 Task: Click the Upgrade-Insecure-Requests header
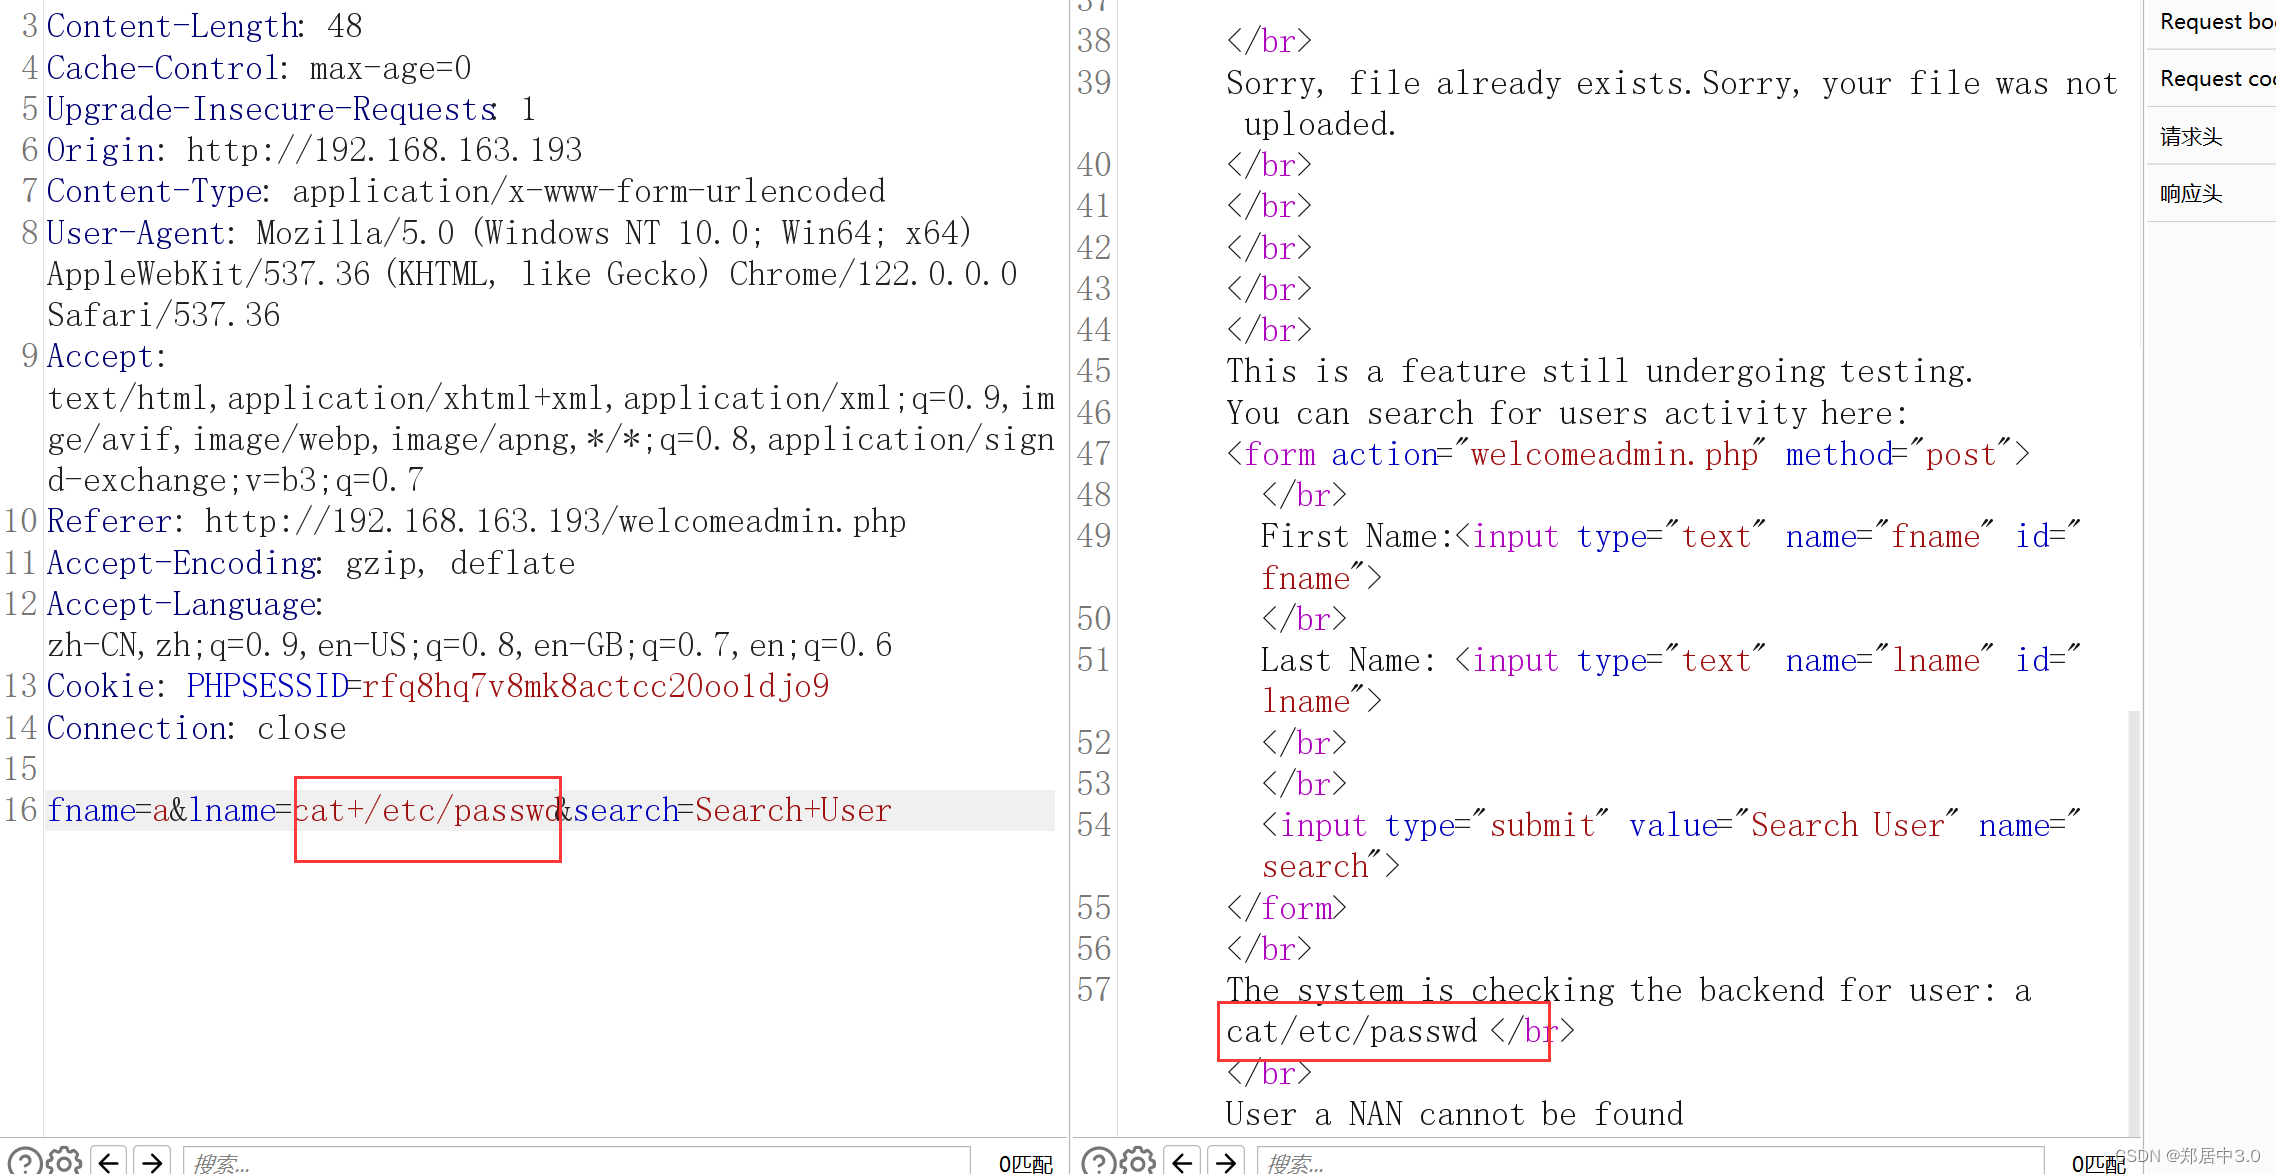[291, 109]
